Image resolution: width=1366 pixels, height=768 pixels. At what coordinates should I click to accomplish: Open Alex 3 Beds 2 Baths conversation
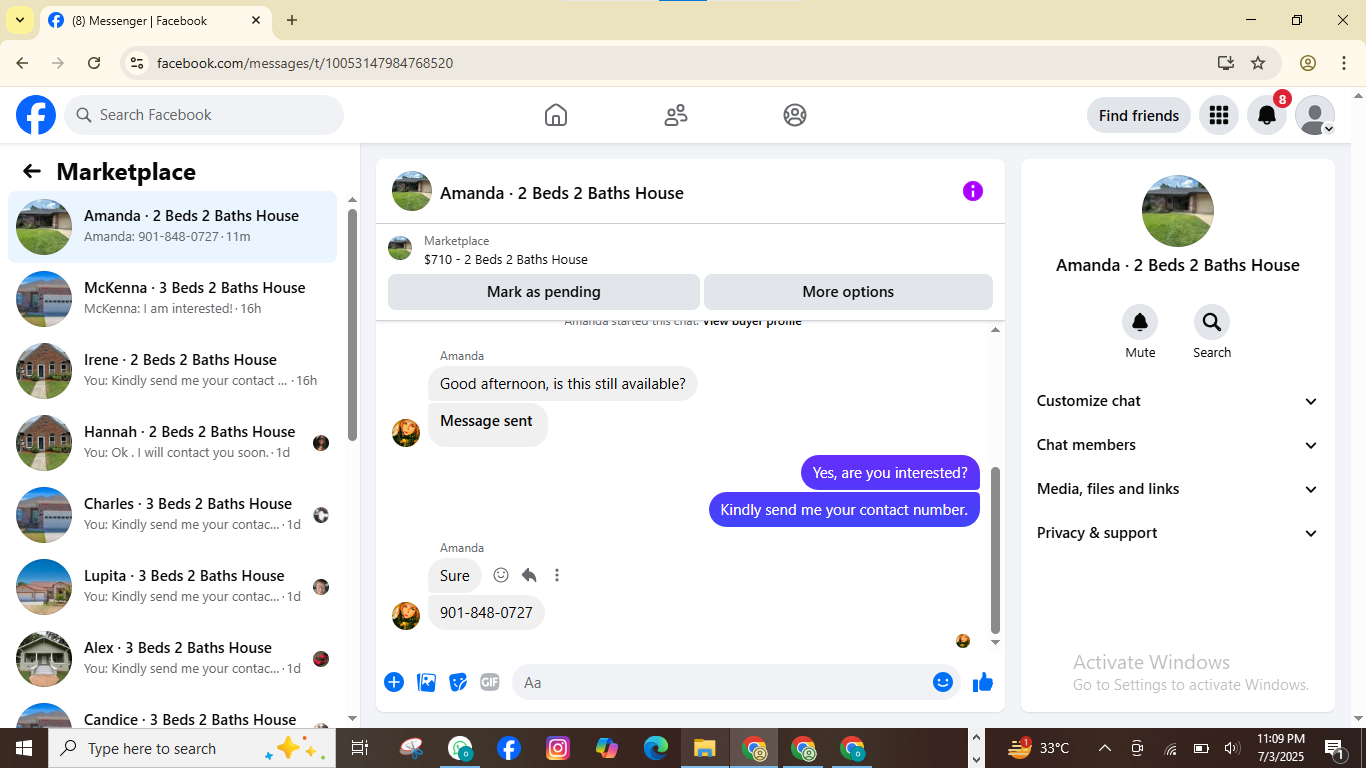pyautogui.click(x=173, y=659)
